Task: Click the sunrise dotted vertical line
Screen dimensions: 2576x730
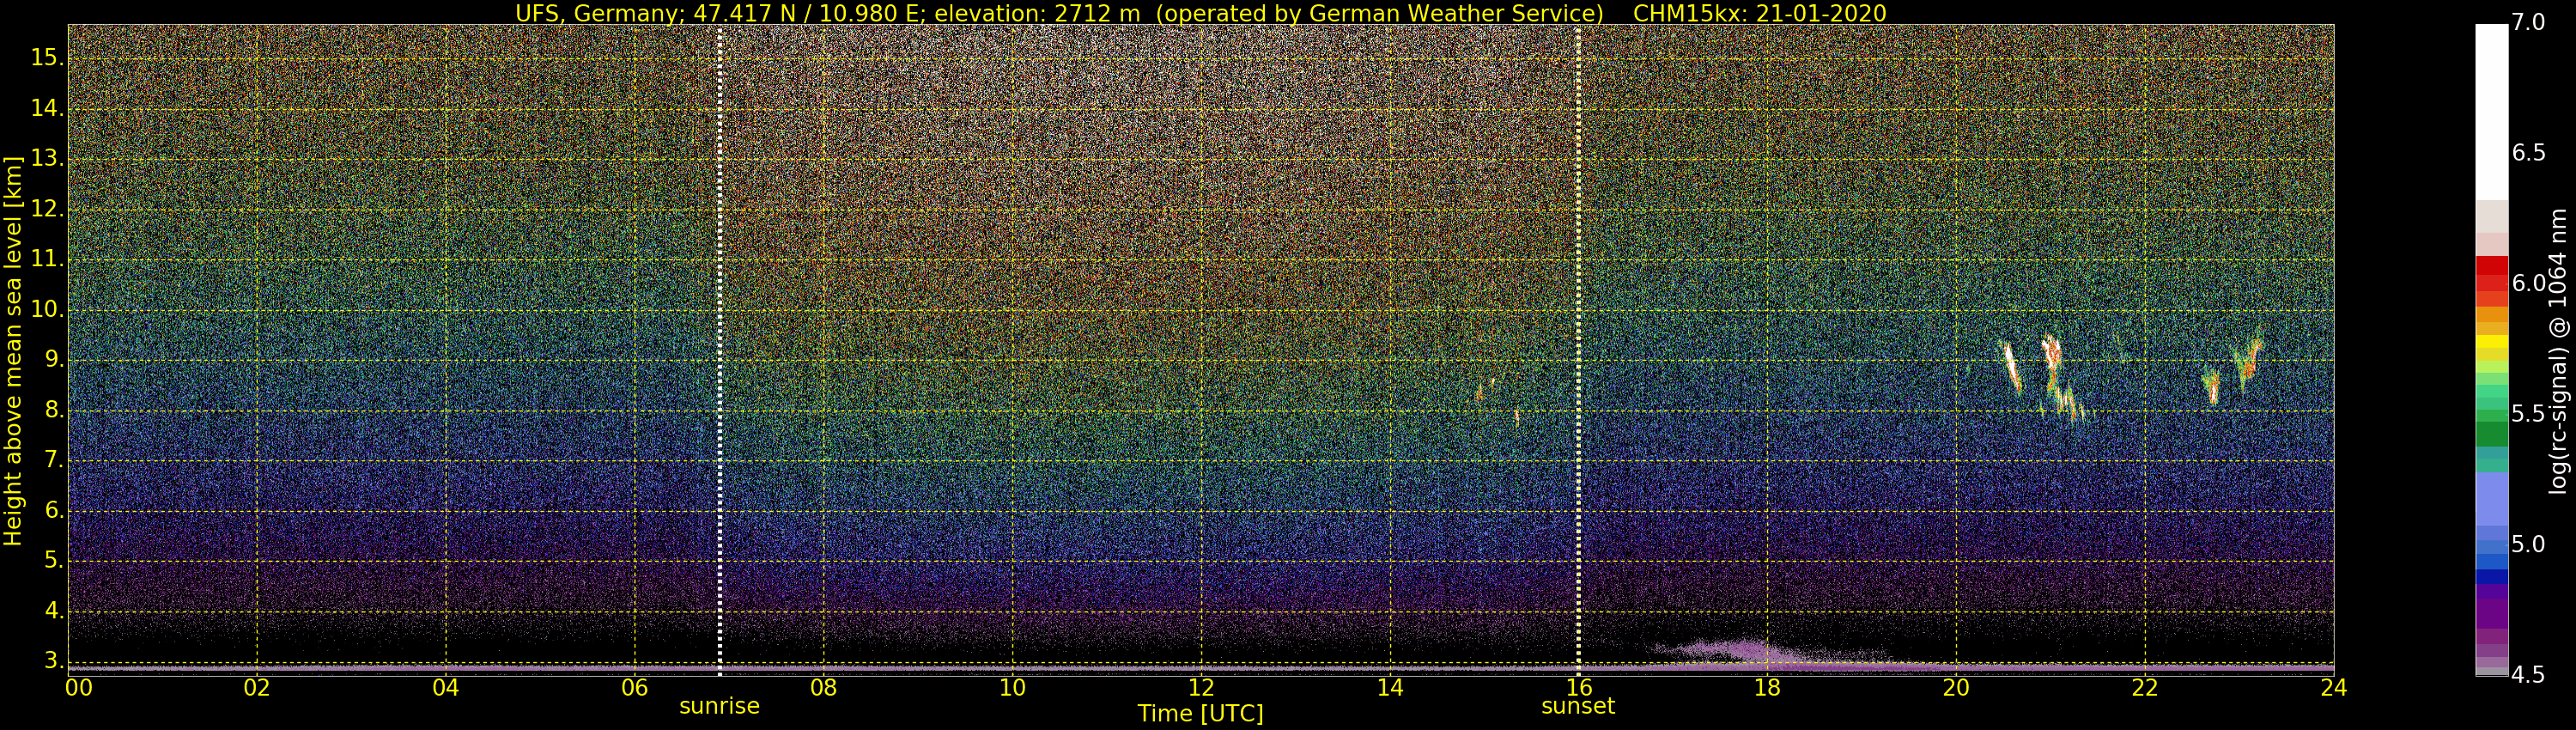Action: point(720,350)
